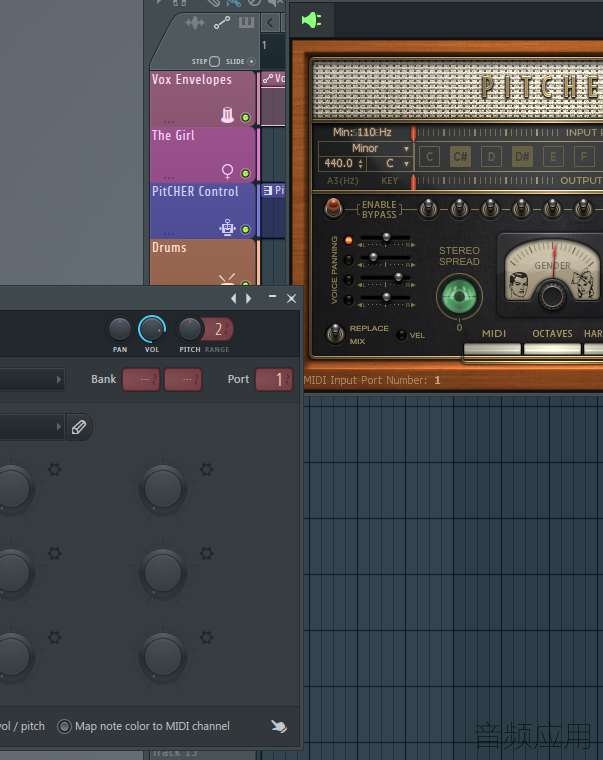Screen dimensions: 603x760
Task: Toggle the fourth voice panning LED
Action: (349, 300)
